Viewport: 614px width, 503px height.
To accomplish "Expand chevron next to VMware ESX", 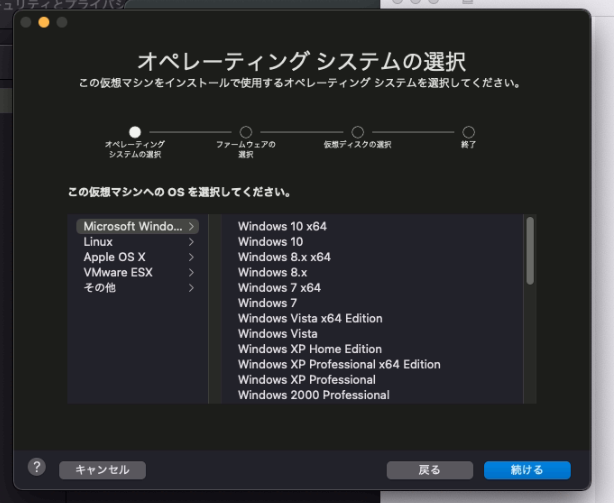I will coord(191,272).
